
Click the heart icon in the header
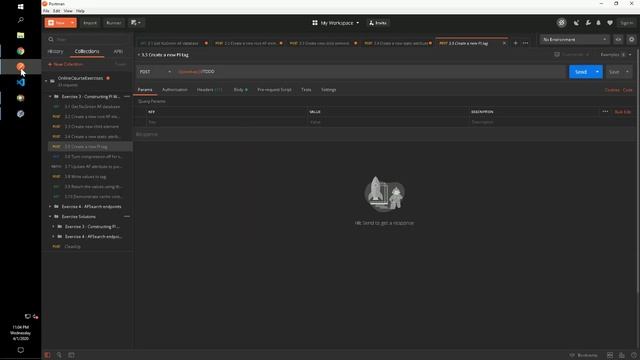(x=610, y=23)
